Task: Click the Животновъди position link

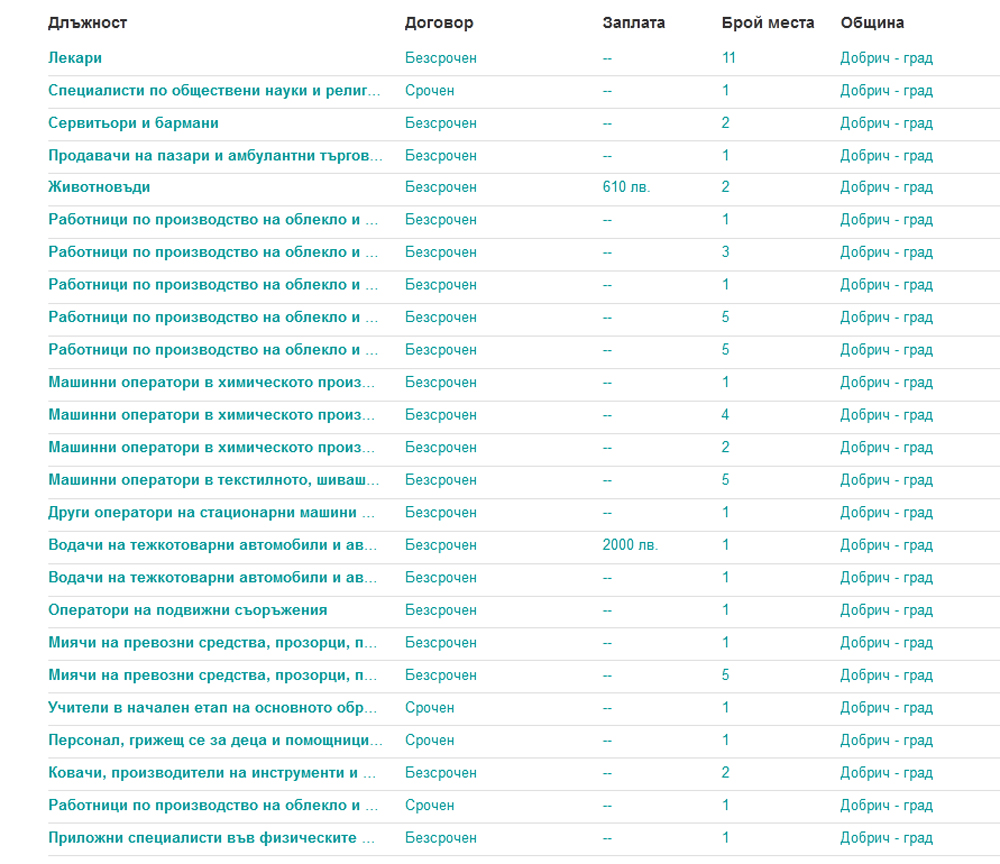Action: (x=99, y=187)
